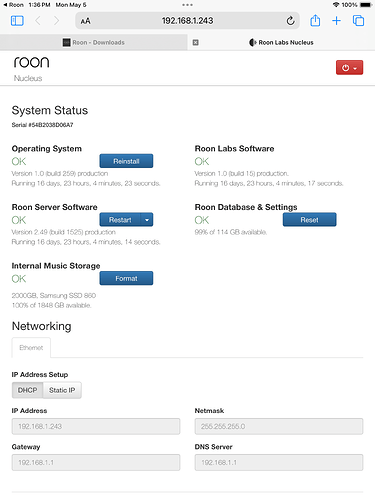Go forward to the next page
The image size is (375, 500).
click(x=57, y=21)
